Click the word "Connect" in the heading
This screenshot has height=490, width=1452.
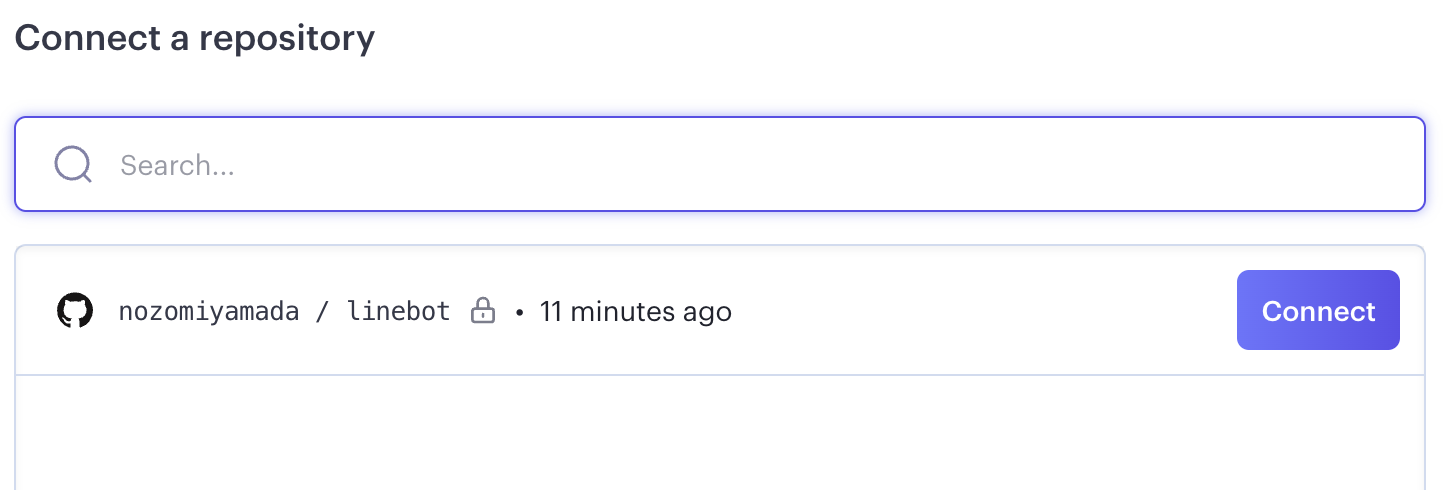click(x=78, y=38)
